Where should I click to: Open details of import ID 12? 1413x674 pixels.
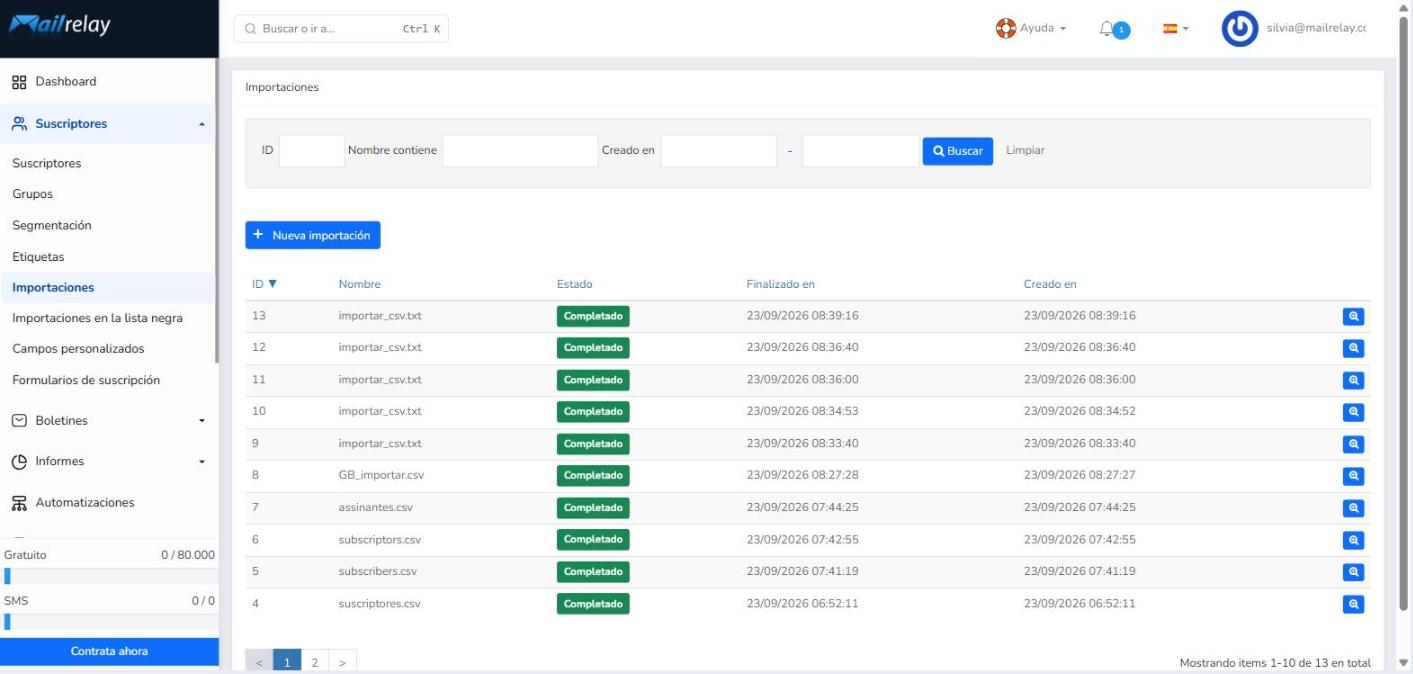tap(1353, 348)
